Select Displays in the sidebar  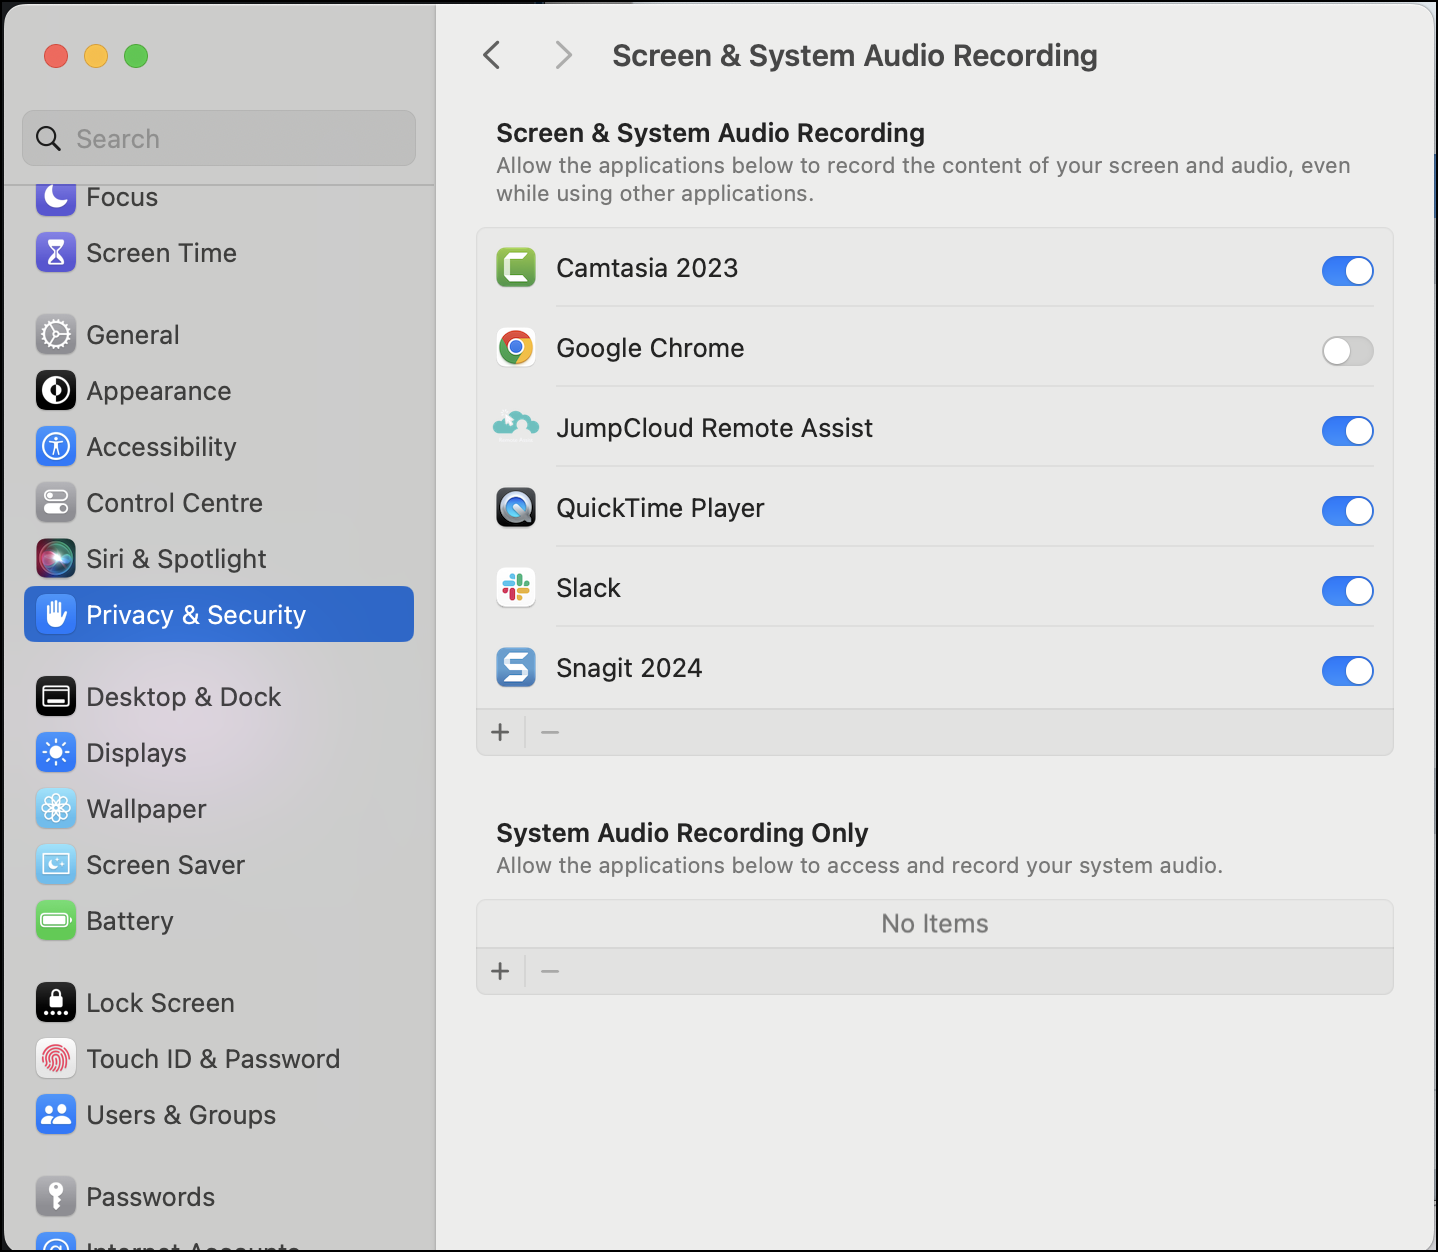[x=136, y=752]
